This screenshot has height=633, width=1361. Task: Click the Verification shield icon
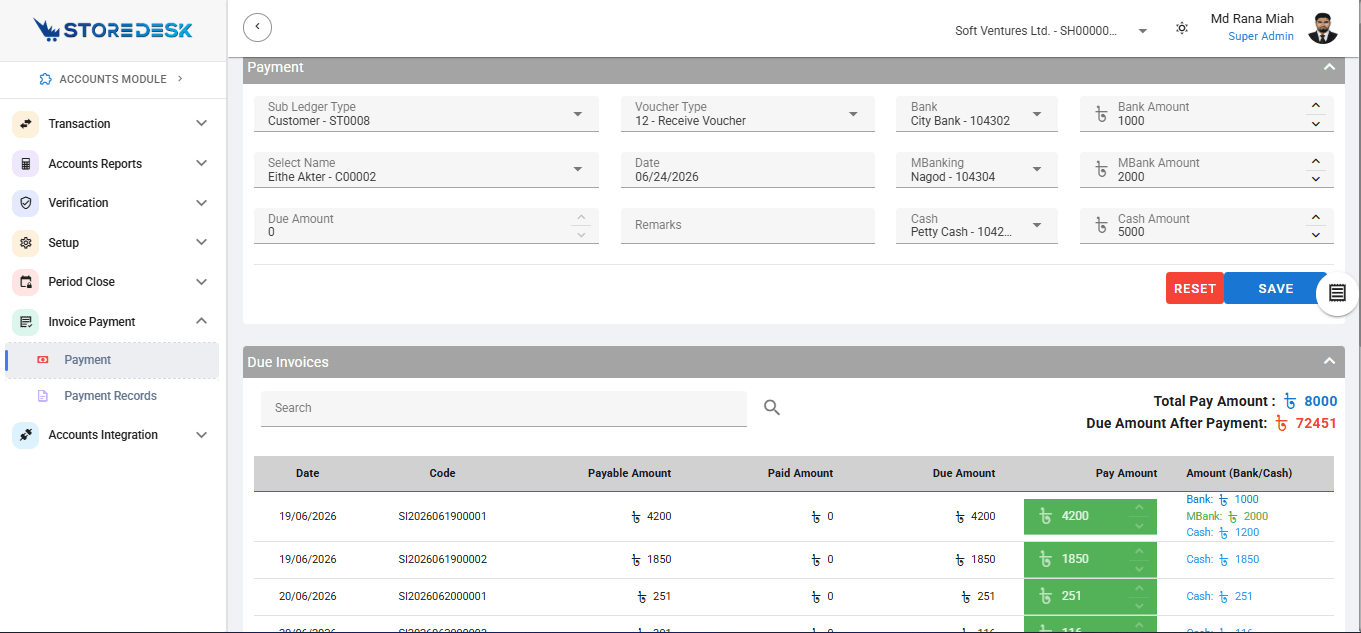point(26,203)
